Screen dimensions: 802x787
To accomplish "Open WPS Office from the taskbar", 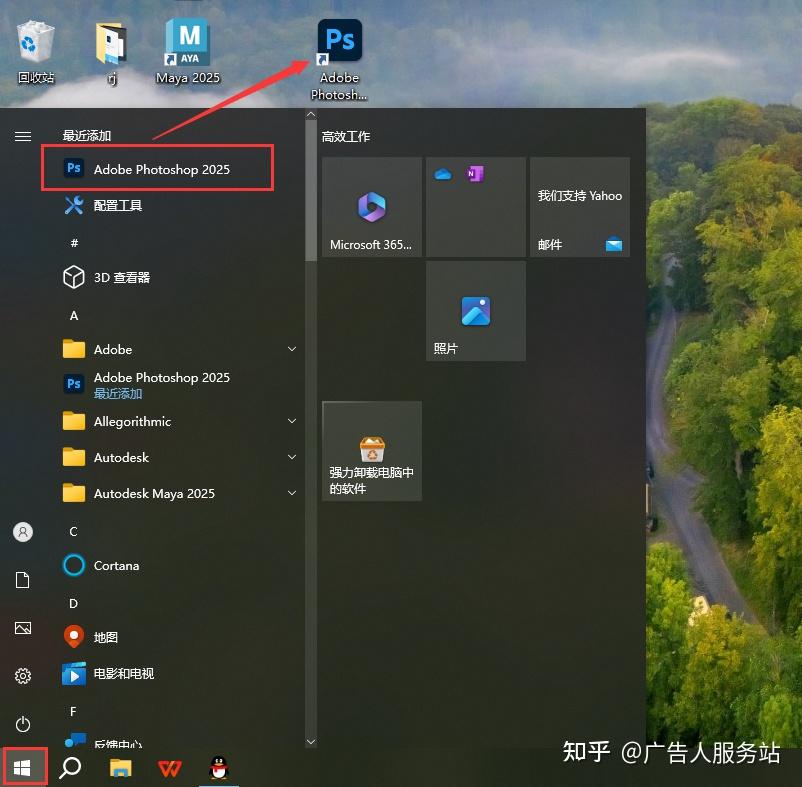I will coord(170,767).
